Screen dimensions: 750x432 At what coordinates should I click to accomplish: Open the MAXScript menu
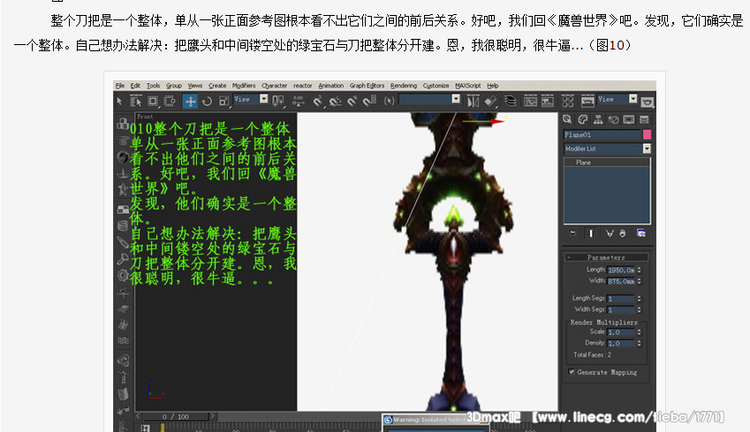coord(468,86)
